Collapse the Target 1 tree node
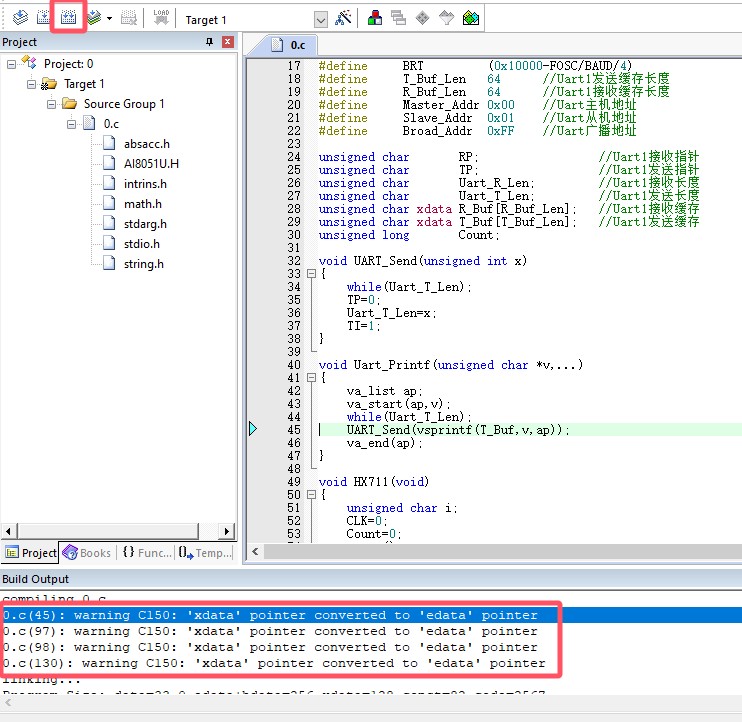Screen dimensions: 742x722 31,84
